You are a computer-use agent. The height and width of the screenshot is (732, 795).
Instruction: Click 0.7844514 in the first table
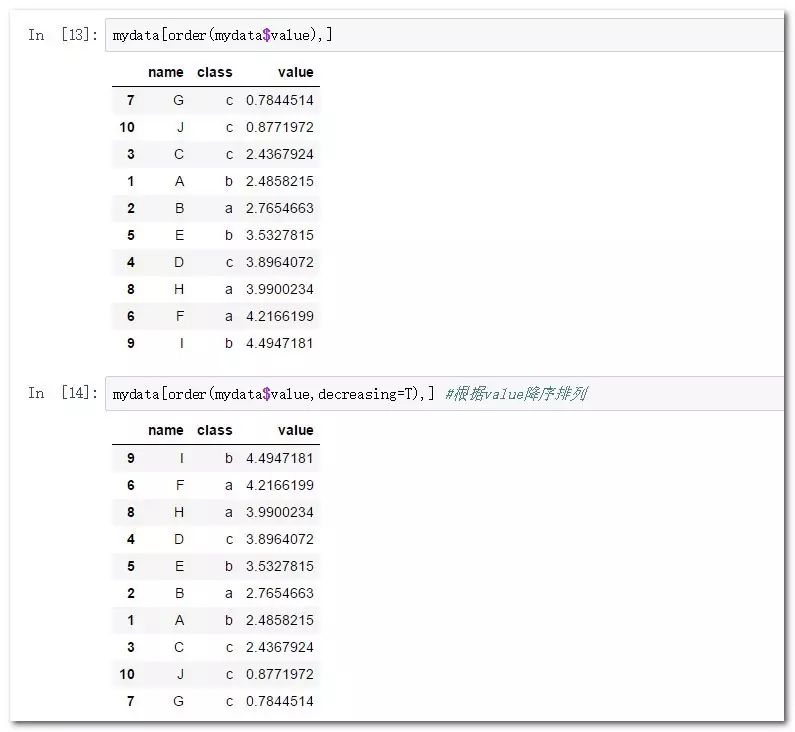click(x=280, y=100)
